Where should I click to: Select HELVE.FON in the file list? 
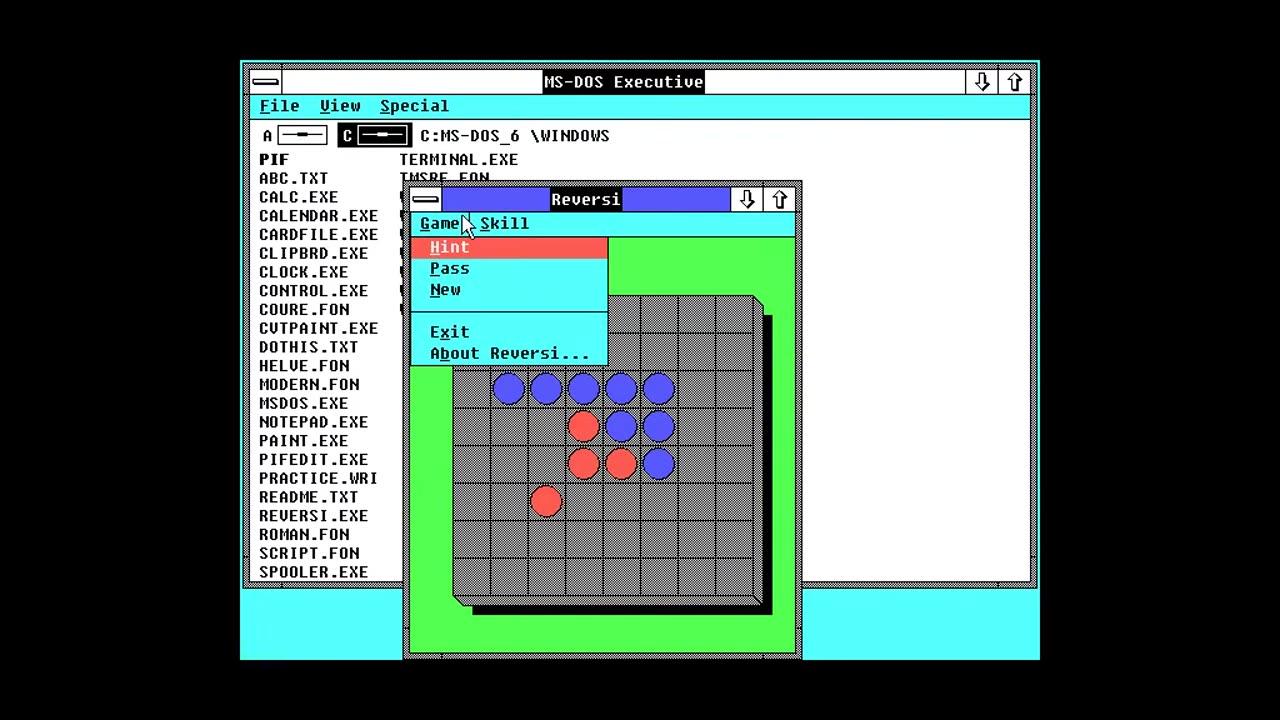pyautogui.click(x=304, y=366)
